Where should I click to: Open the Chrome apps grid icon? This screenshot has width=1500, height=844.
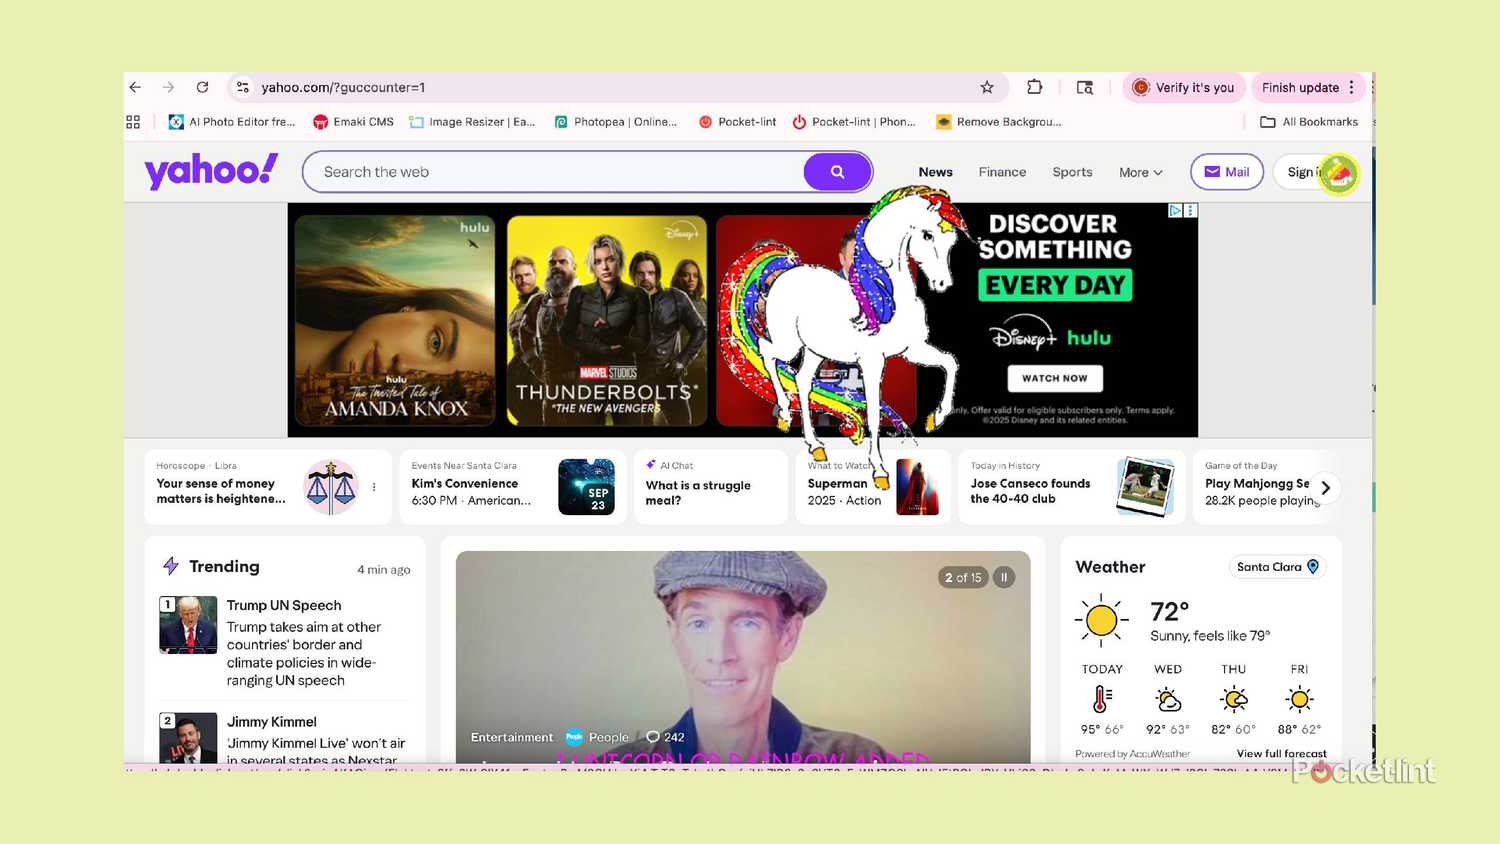133,122
